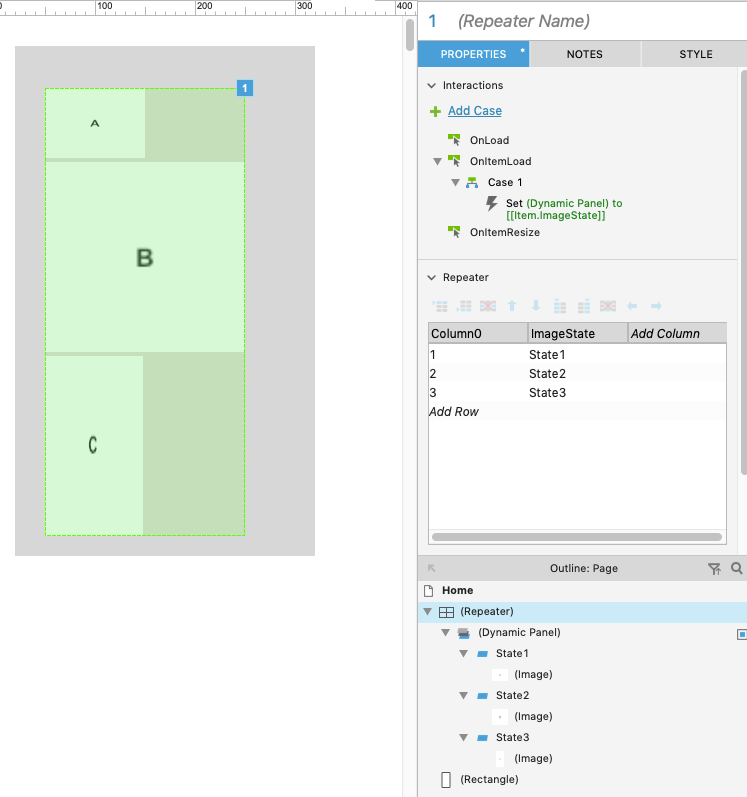This screenshot has width=747, height=797.
Task: Open the Outline search magnifier
Action: click(737, 568)
